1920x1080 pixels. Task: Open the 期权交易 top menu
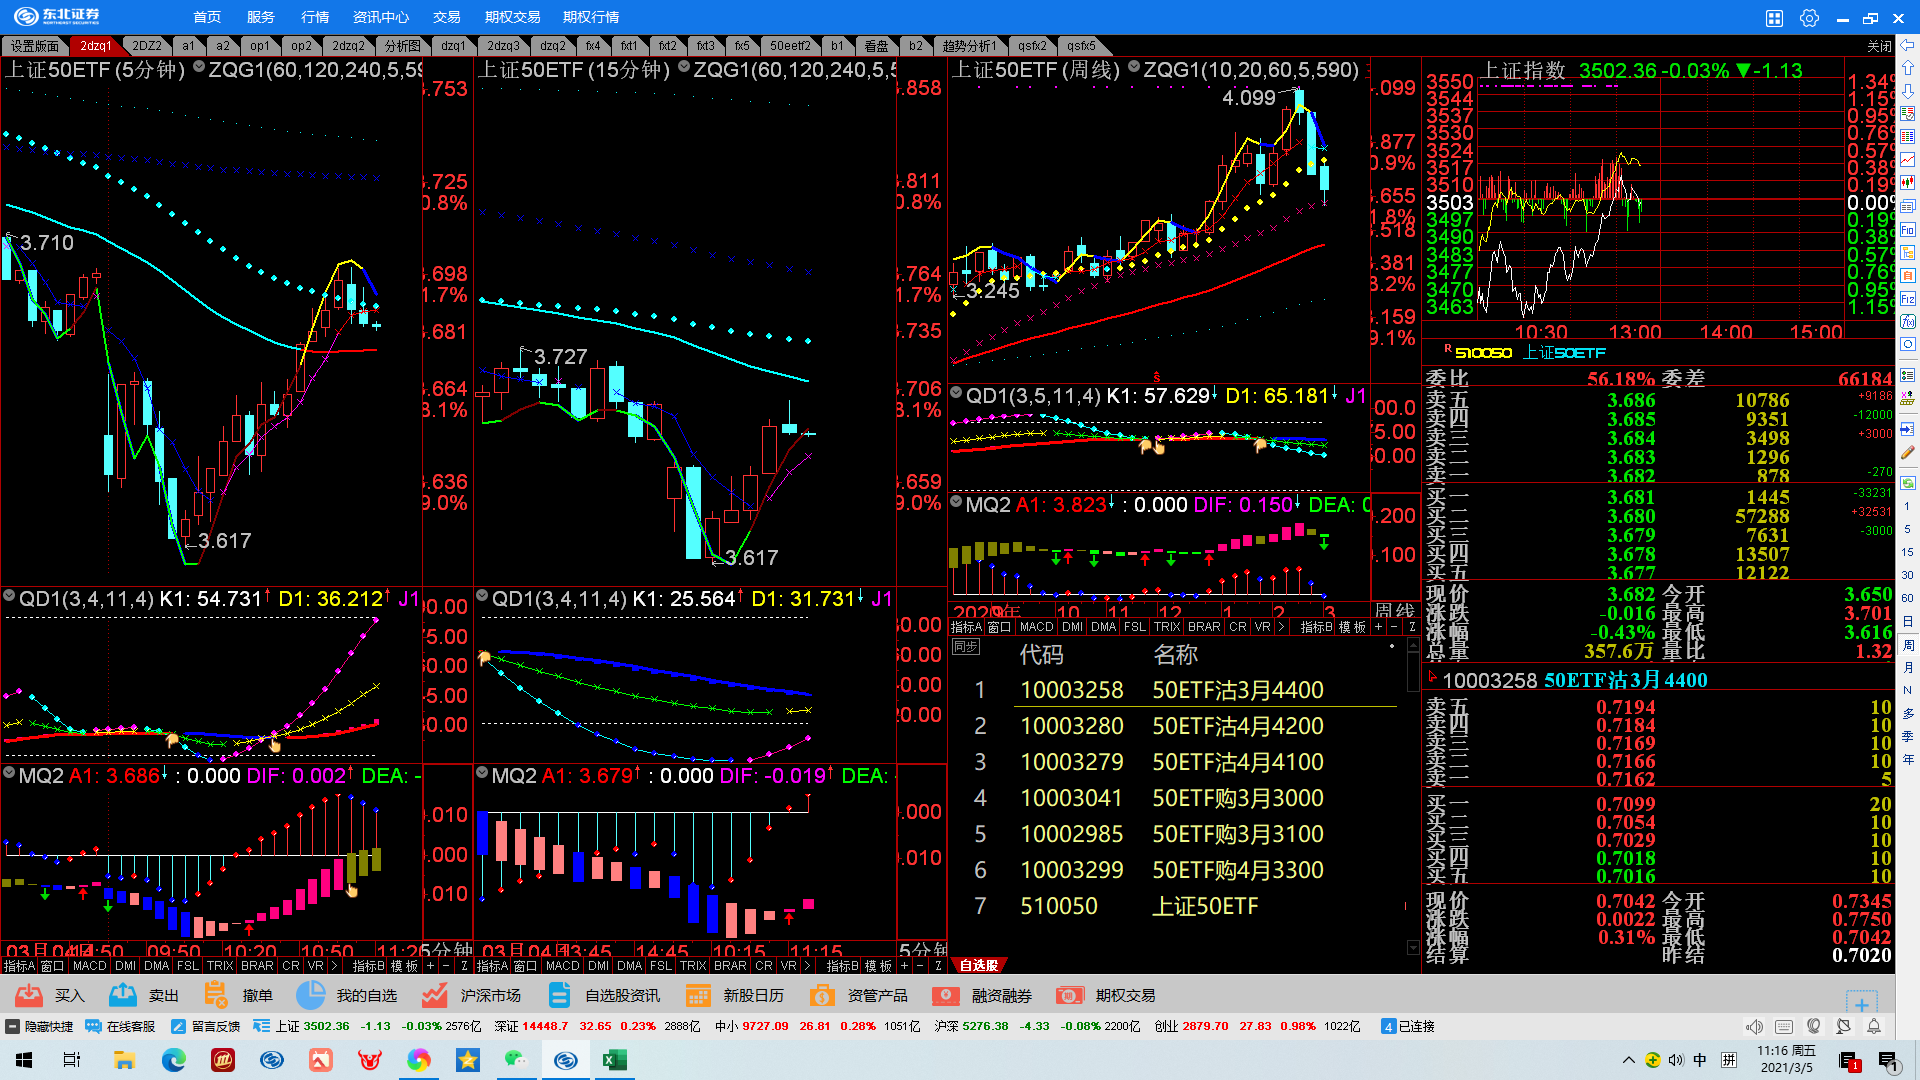pos(512,17)
